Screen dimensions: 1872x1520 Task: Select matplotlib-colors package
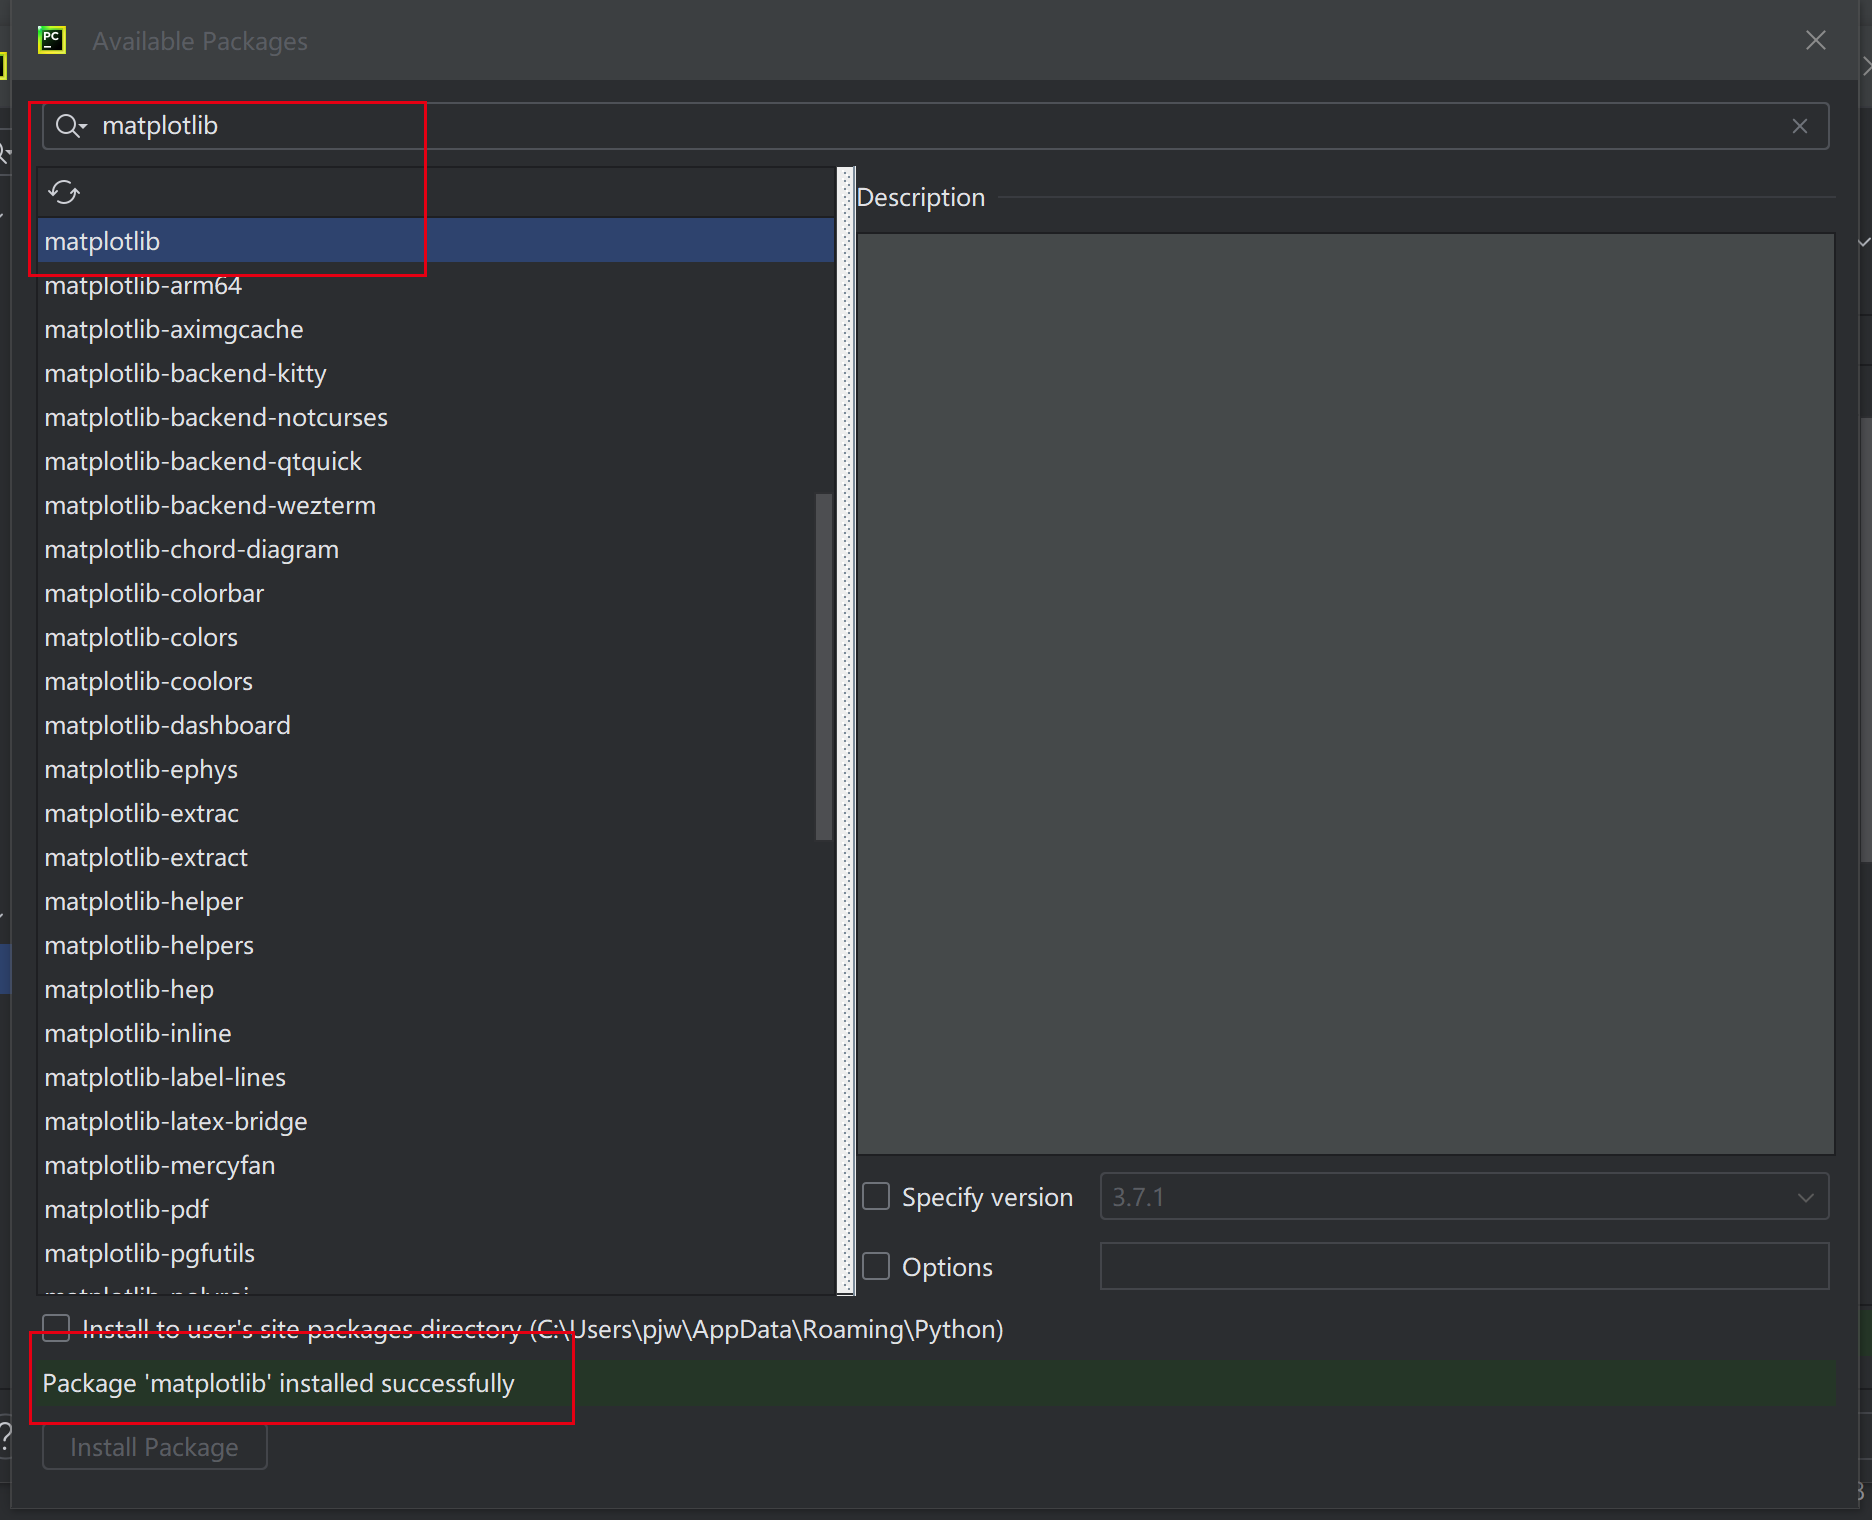(436, 637)
